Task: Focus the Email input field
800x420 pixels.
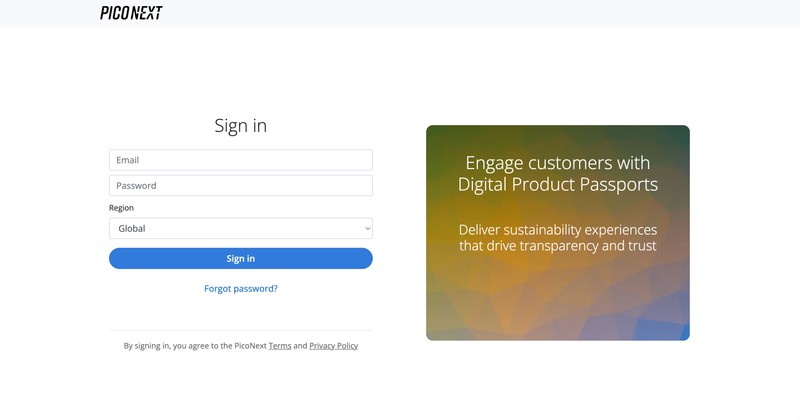Action: 240,160
